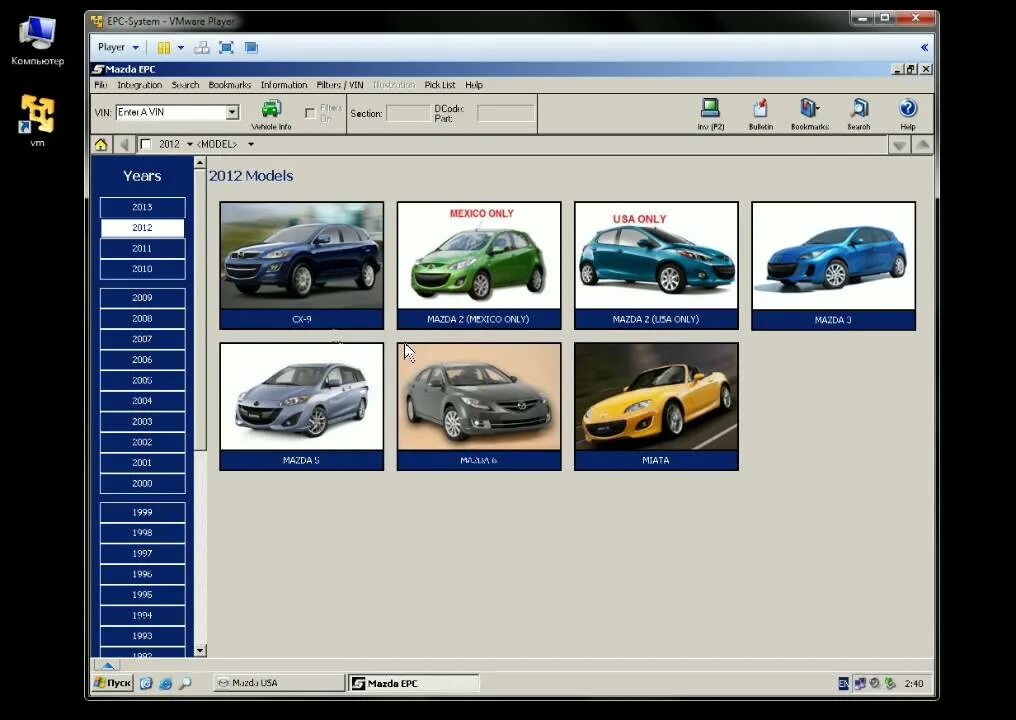Screen dimensions: 1016x720
Task: Click VMware send Ctrl+Alt+Del icon
Action: [x=202, y=47]
